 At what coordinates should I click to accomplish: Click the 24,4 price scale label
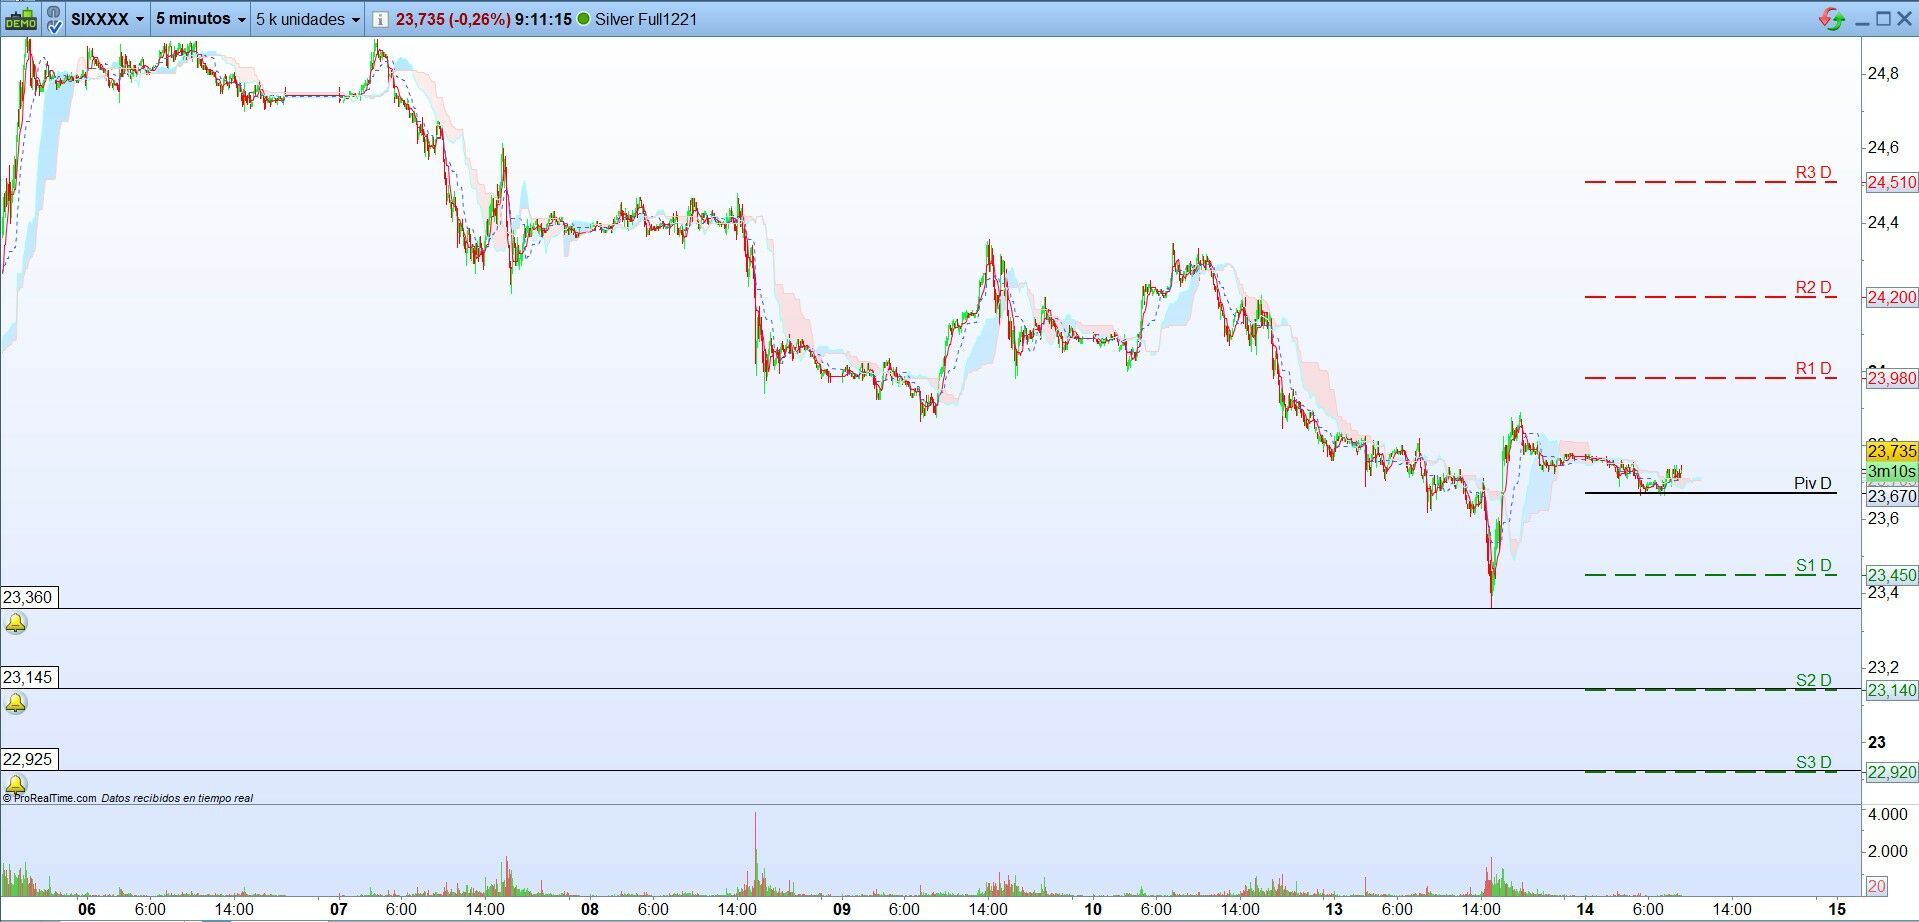(1883, 222)
